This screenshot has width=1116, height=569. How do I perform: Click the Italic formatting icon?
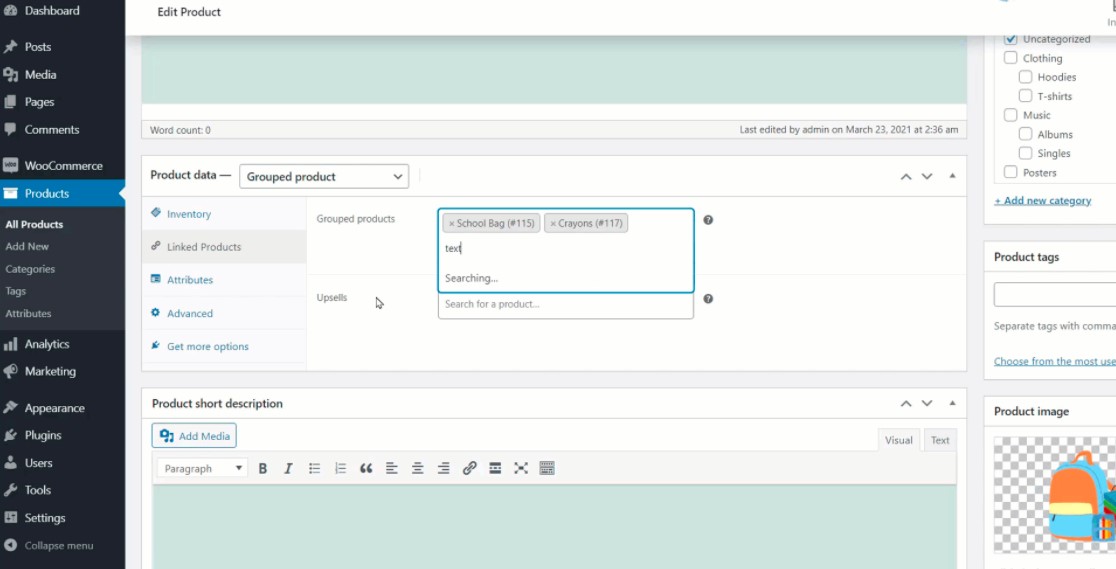[x=288, y=468]
